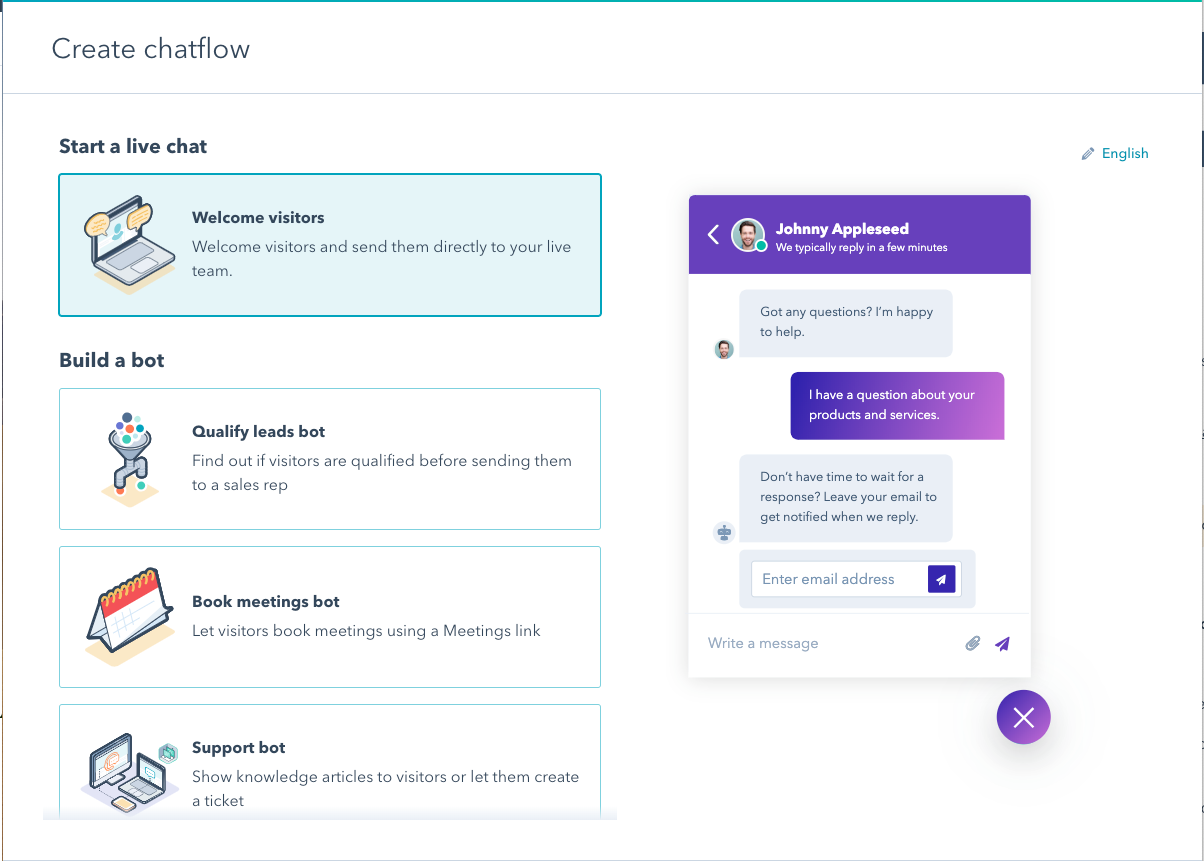
Task: Close the chat widget with the round X
Action: 1023,717
